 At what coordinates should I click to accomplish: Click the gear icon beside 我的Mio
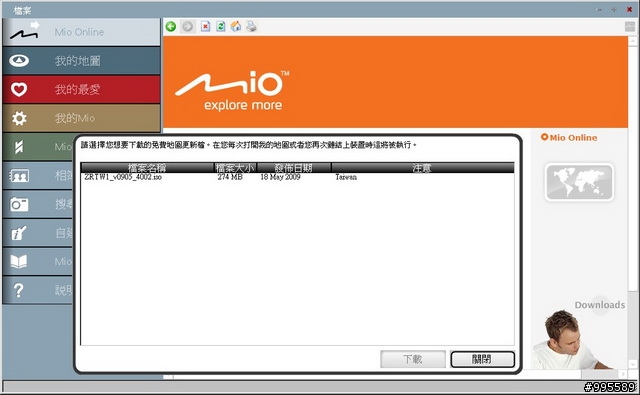(19, 118)
